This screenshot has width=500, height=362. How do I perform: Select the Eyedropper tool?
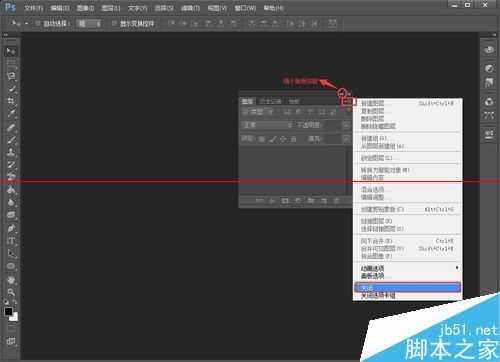[11, 114]
